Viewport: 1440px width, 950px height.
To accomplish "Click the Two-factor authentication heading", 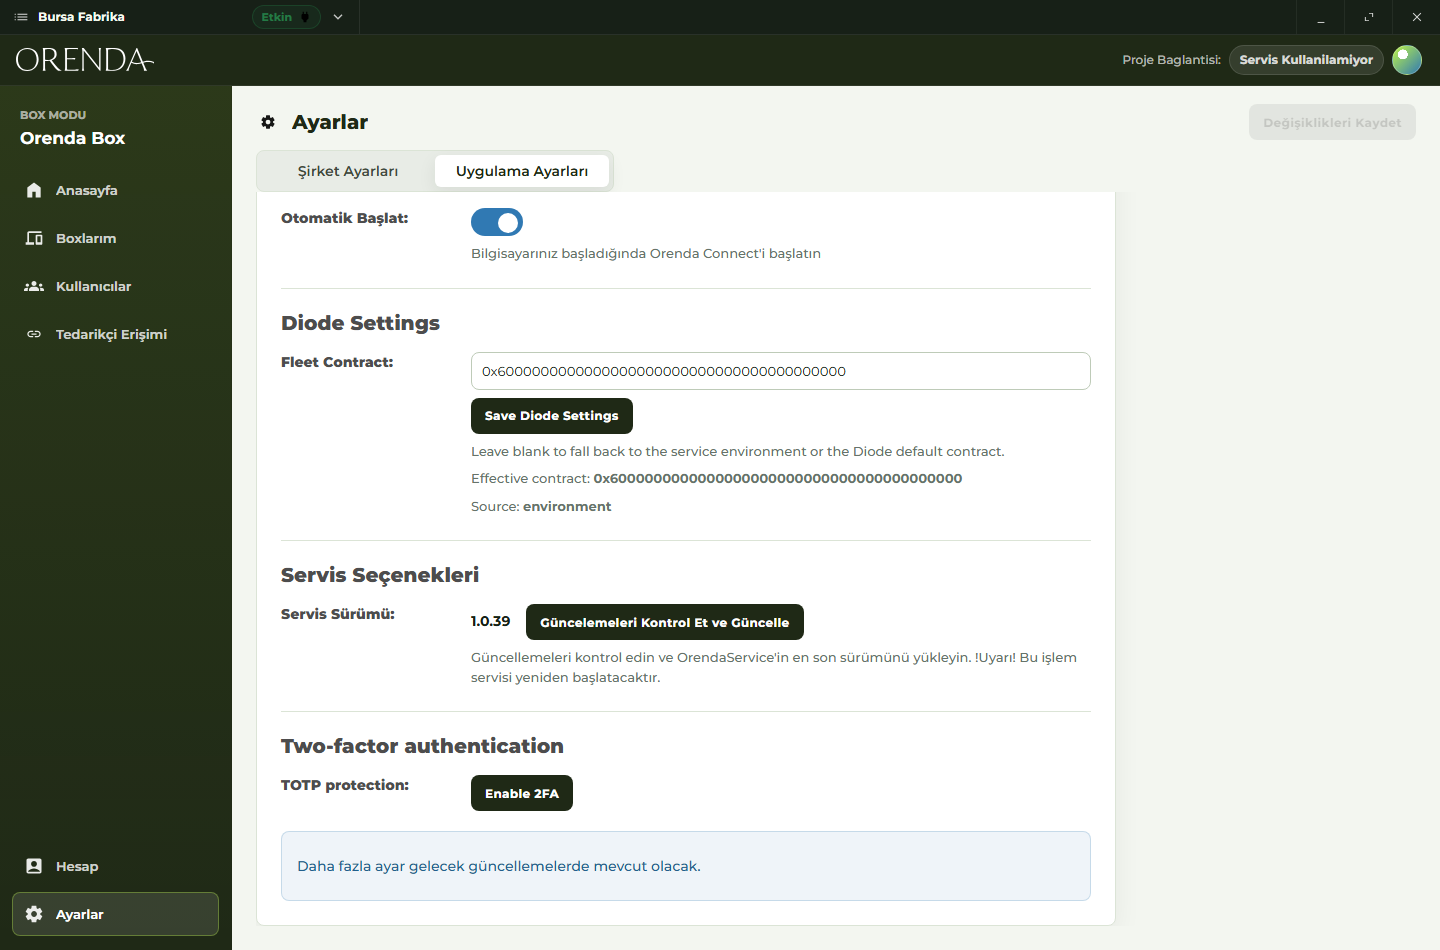I will [x=422, y=746].
